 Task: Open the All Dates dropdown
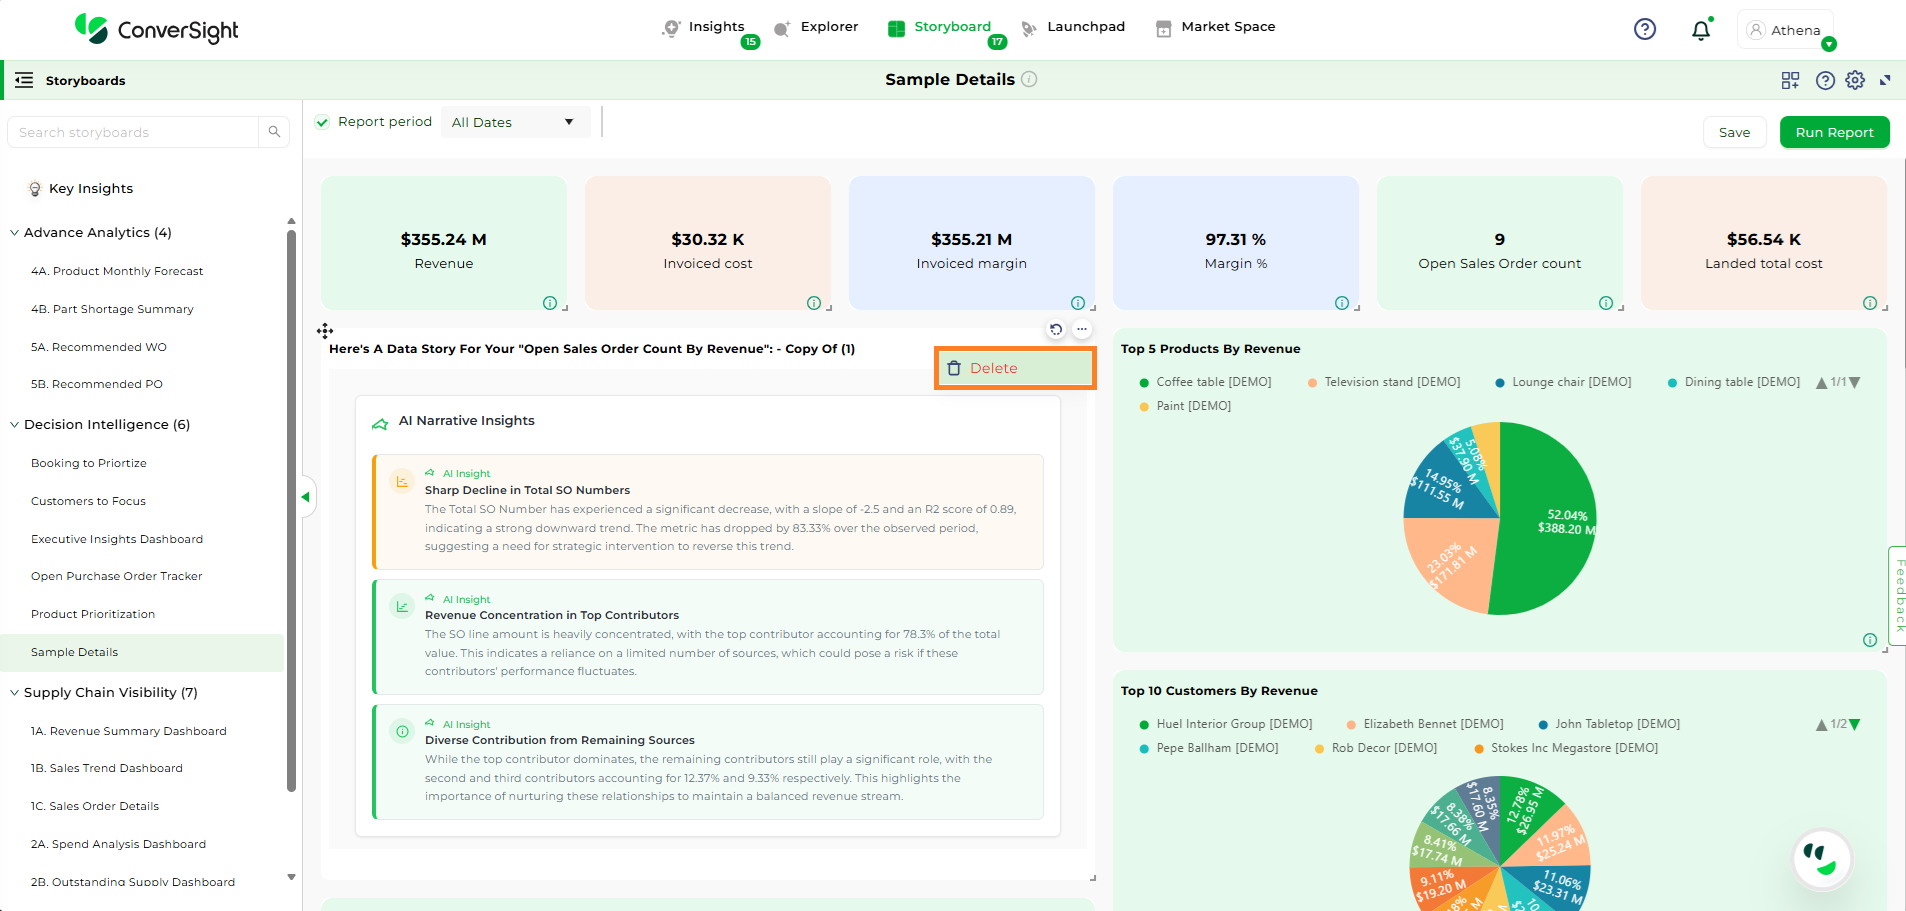pos(514,122)
